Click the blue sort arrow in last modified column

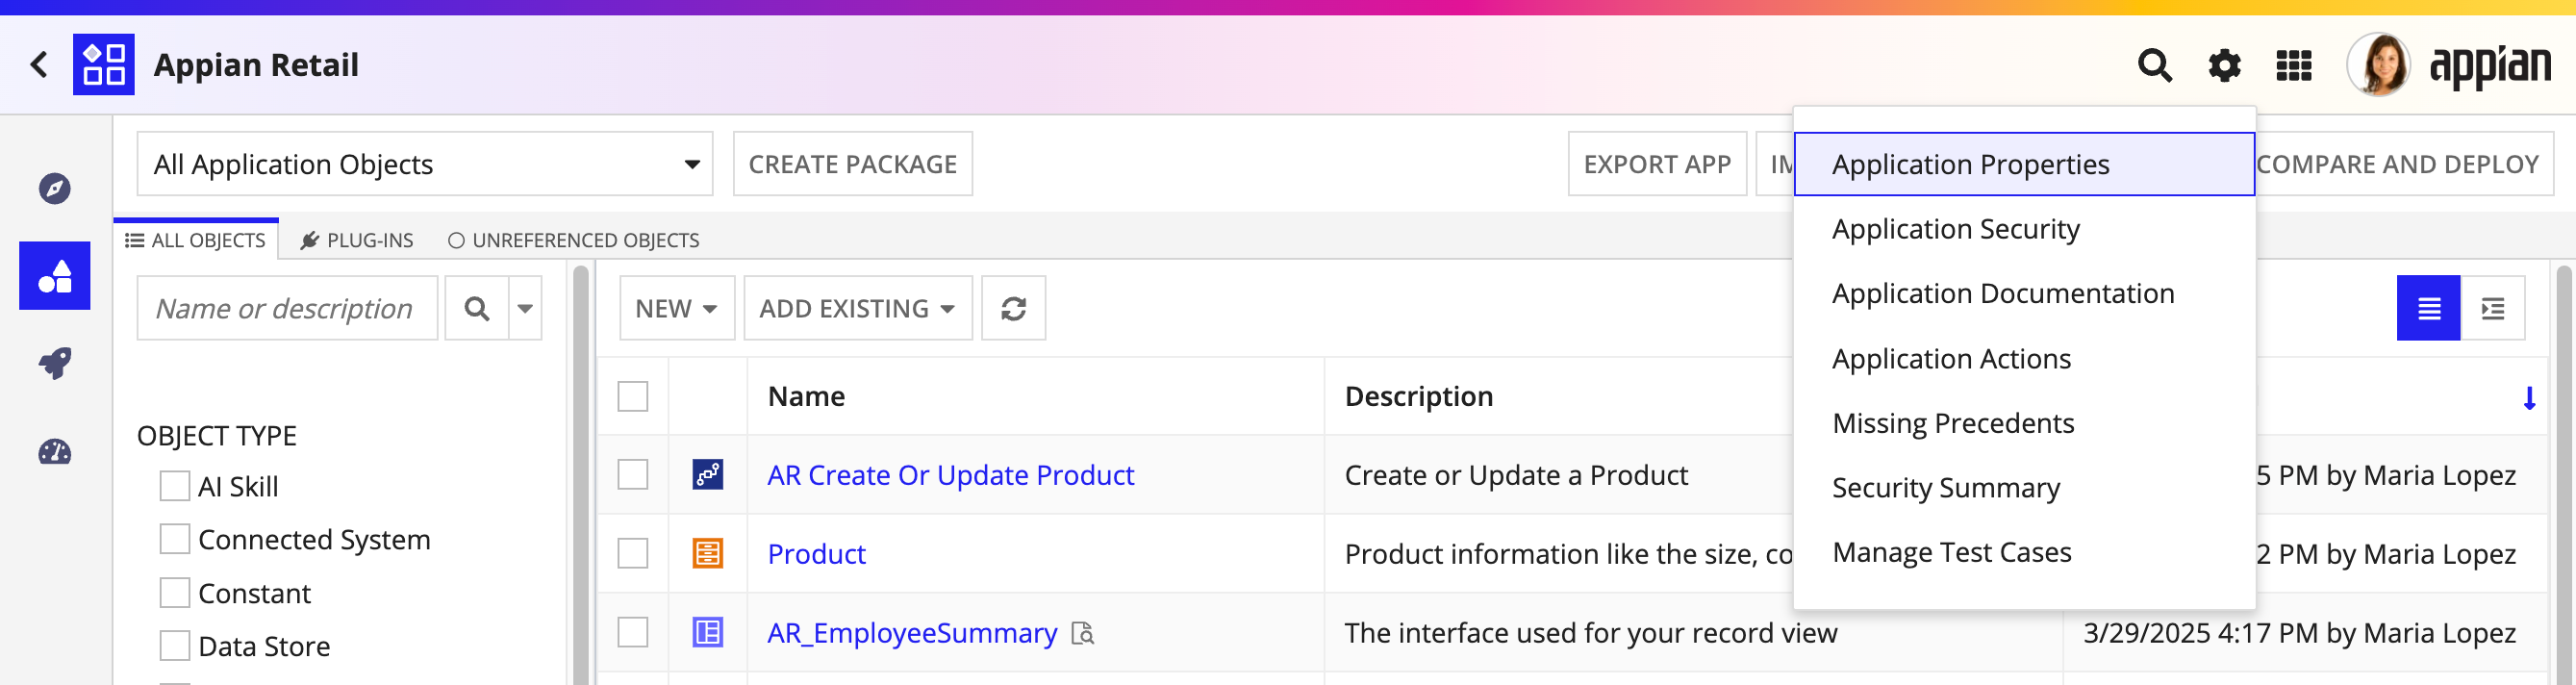point(2529,398)
